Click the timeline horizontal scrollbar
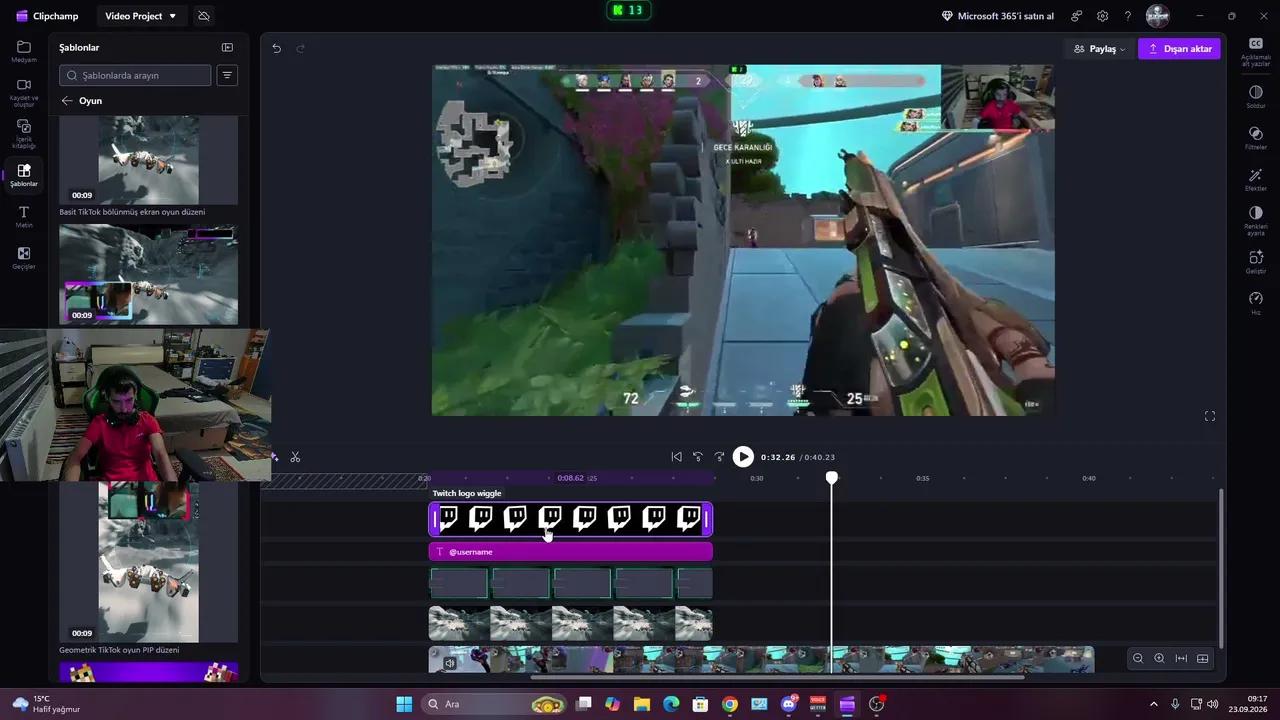1280x720 pixels. tap(777, 677)
